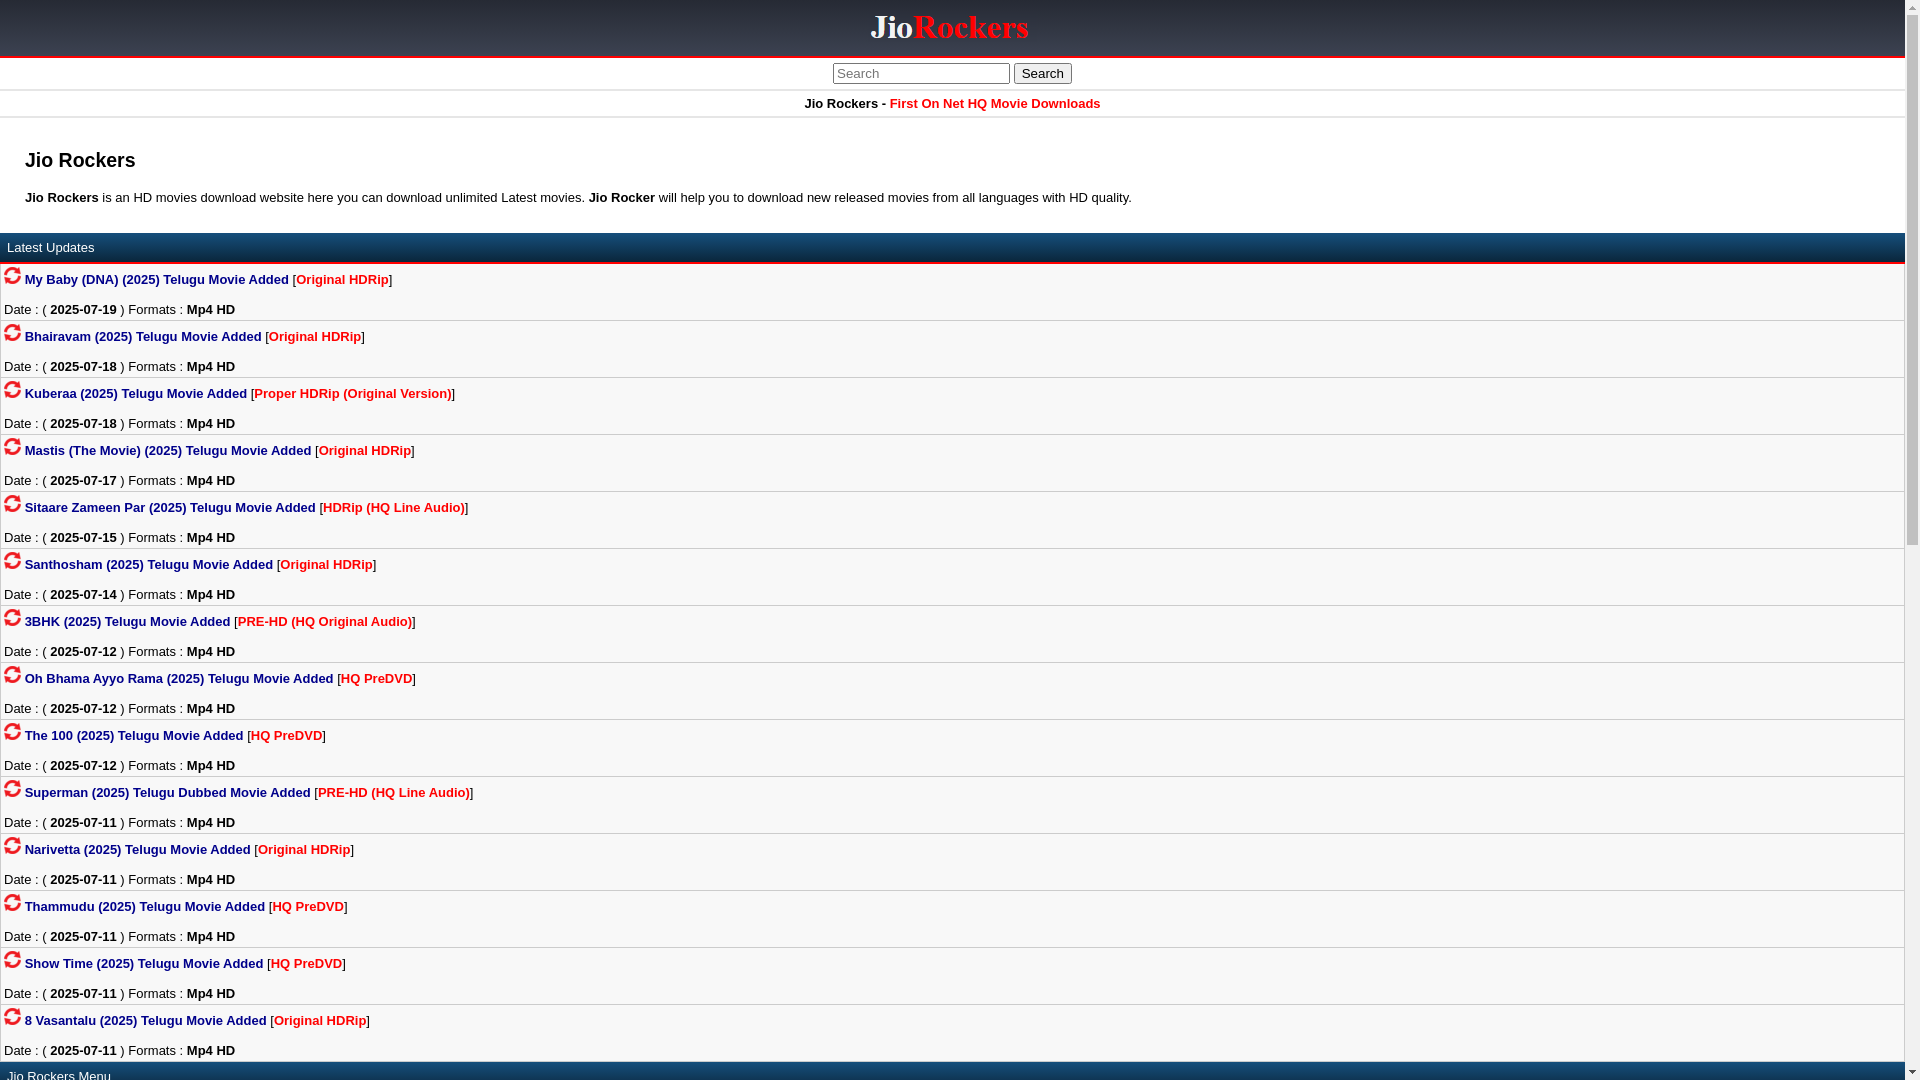The height and width of the screenshot is (1080, 1920).
Task: Click refresh icon beside Narivetta
Action: (x=12, y=845)
